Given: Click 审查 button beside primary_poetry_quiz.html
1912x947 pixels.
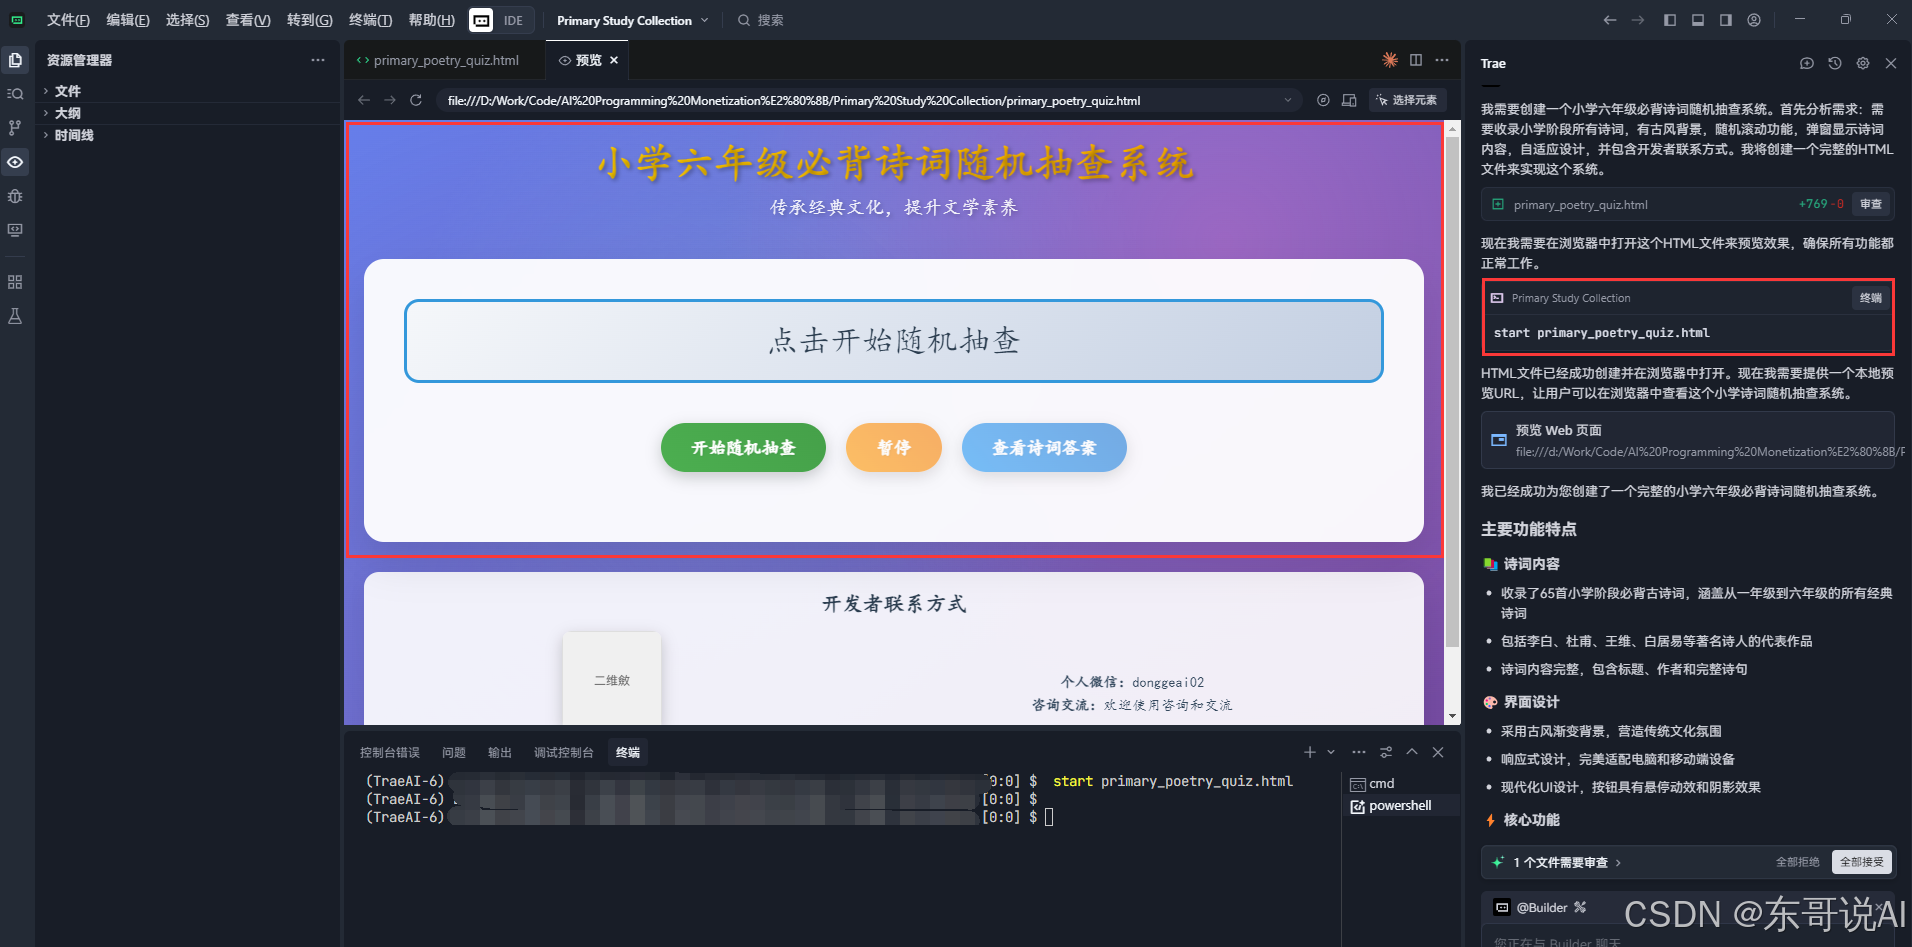Looking at the screenshot, I should point(1870,204).
